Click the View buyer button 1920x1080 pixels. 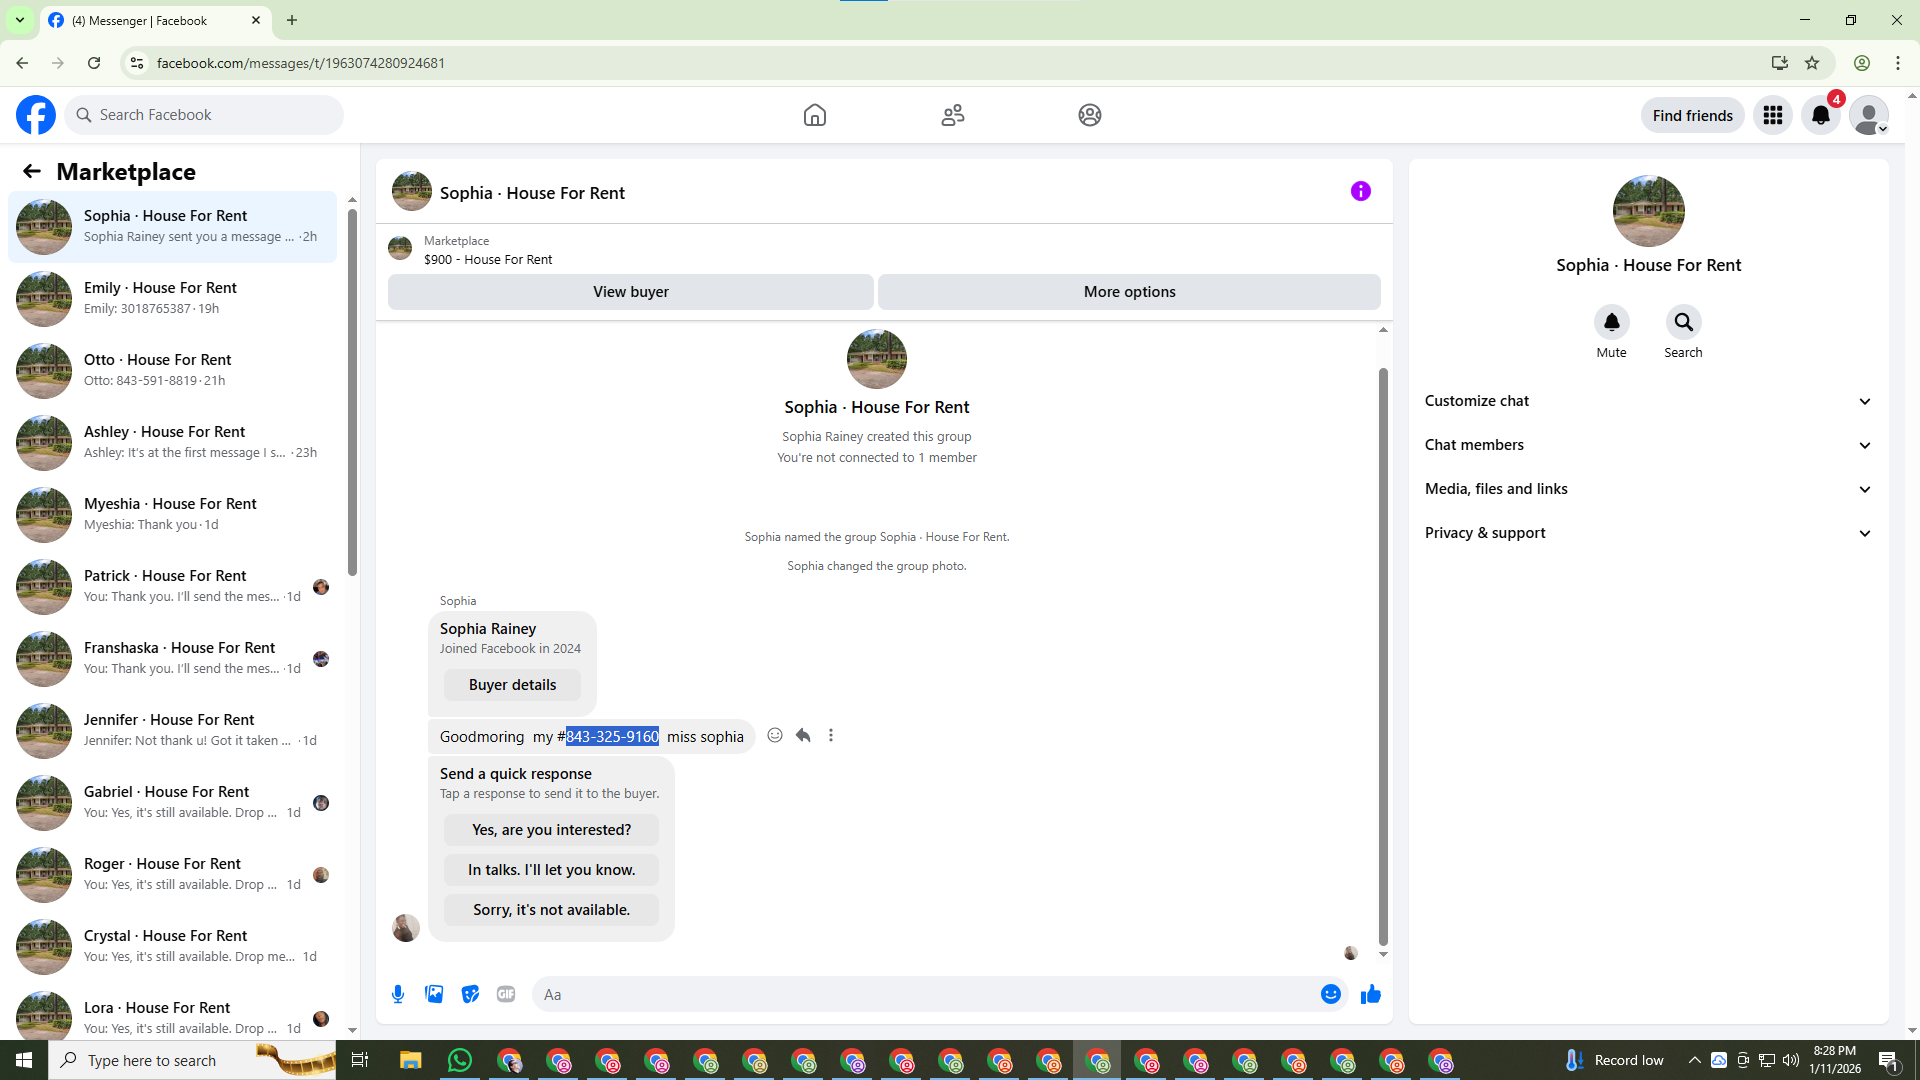tap(631, 292)
